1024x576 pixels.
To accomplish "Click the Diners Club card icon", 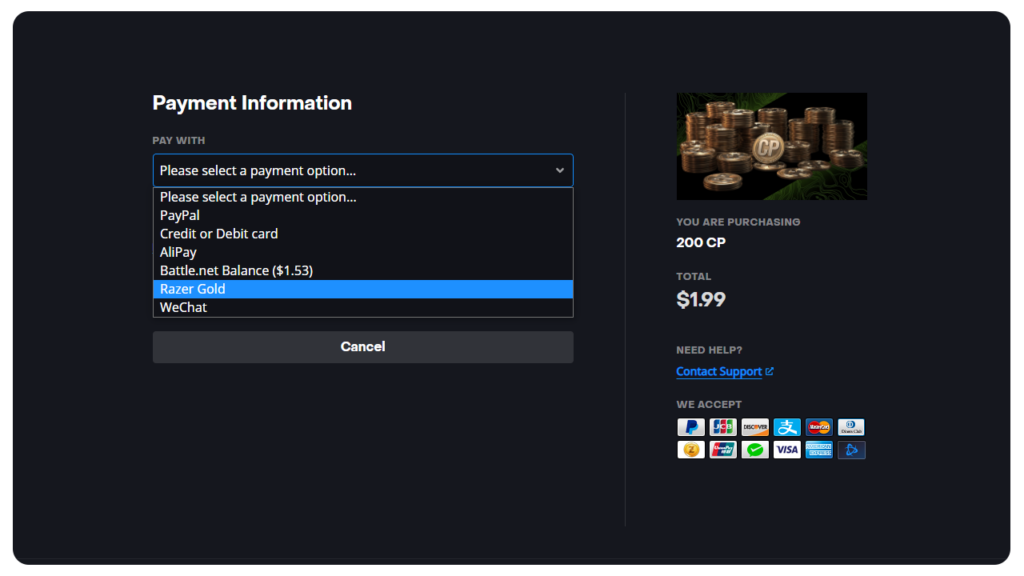I will click(x=851, y=427).
